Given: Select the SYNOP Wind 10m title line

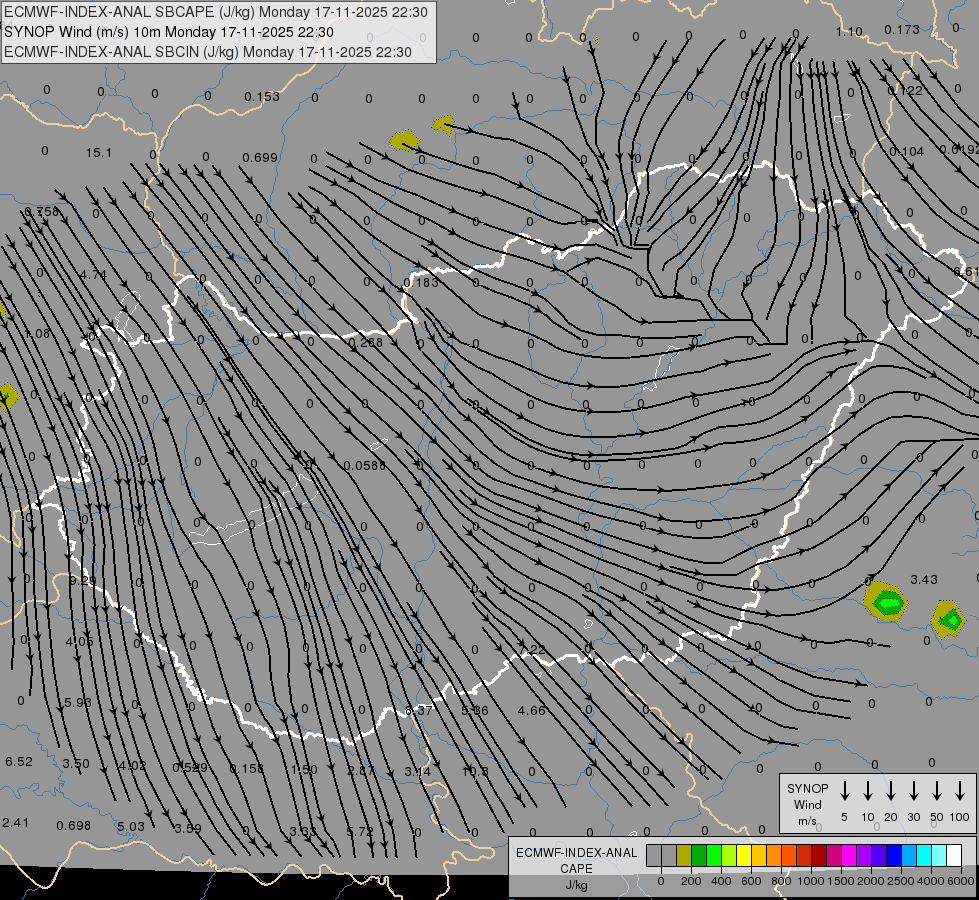Looking at the screenshot, I should 168,32.
